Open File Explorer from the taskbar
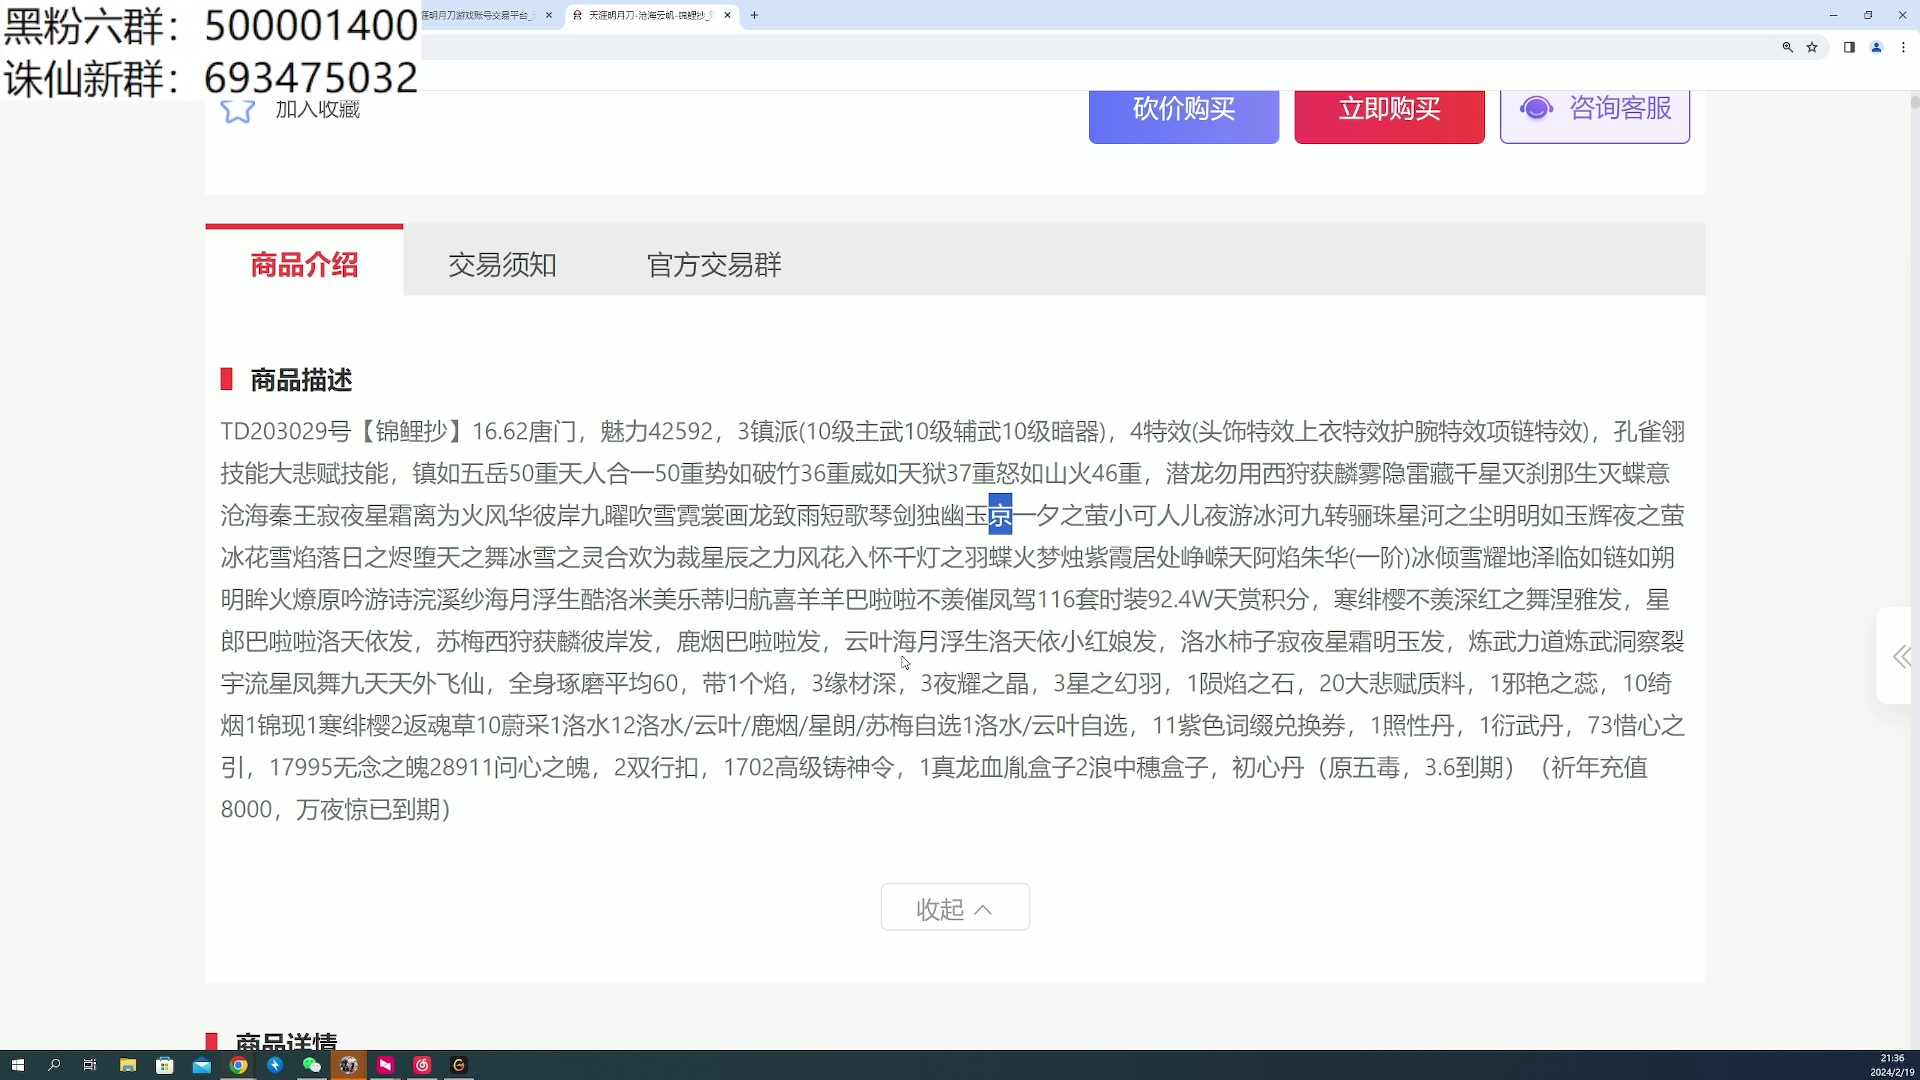The image size is (1920, 1080). click(x=128, y=1065)
